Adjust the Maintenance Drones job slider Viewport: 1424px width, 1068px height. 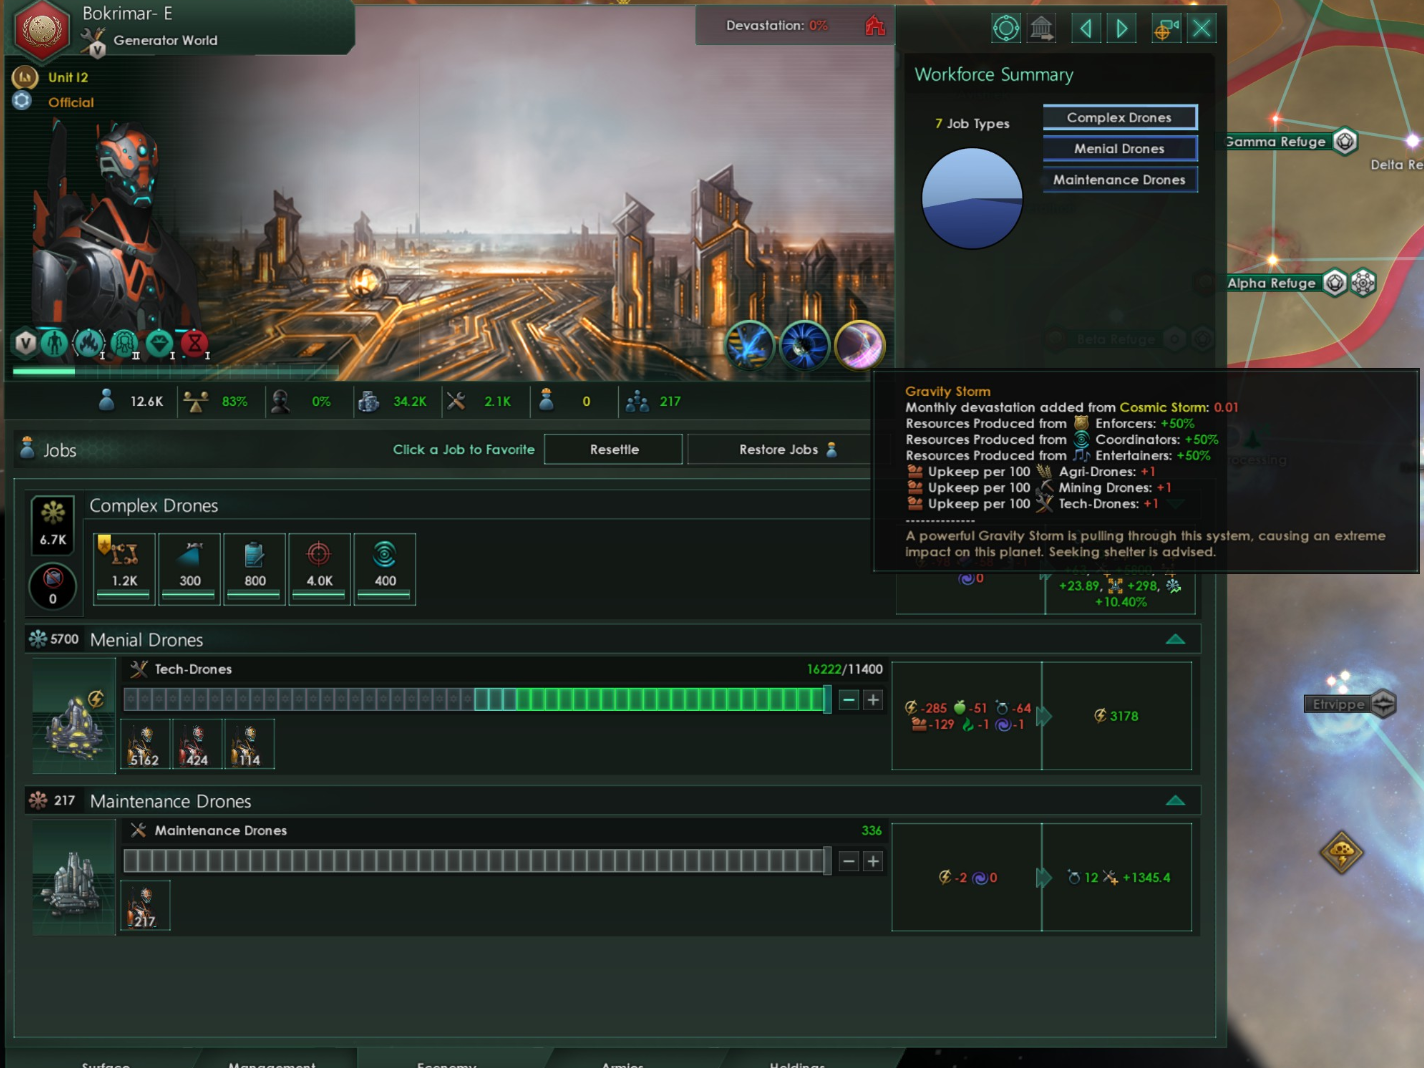[x=477, y=861]
